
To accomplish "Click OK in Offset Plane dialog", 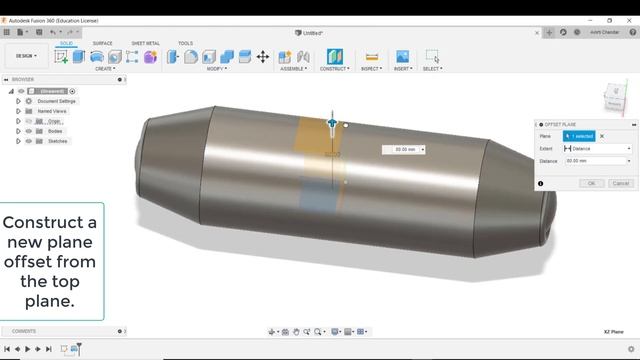I will pos(591,183).
